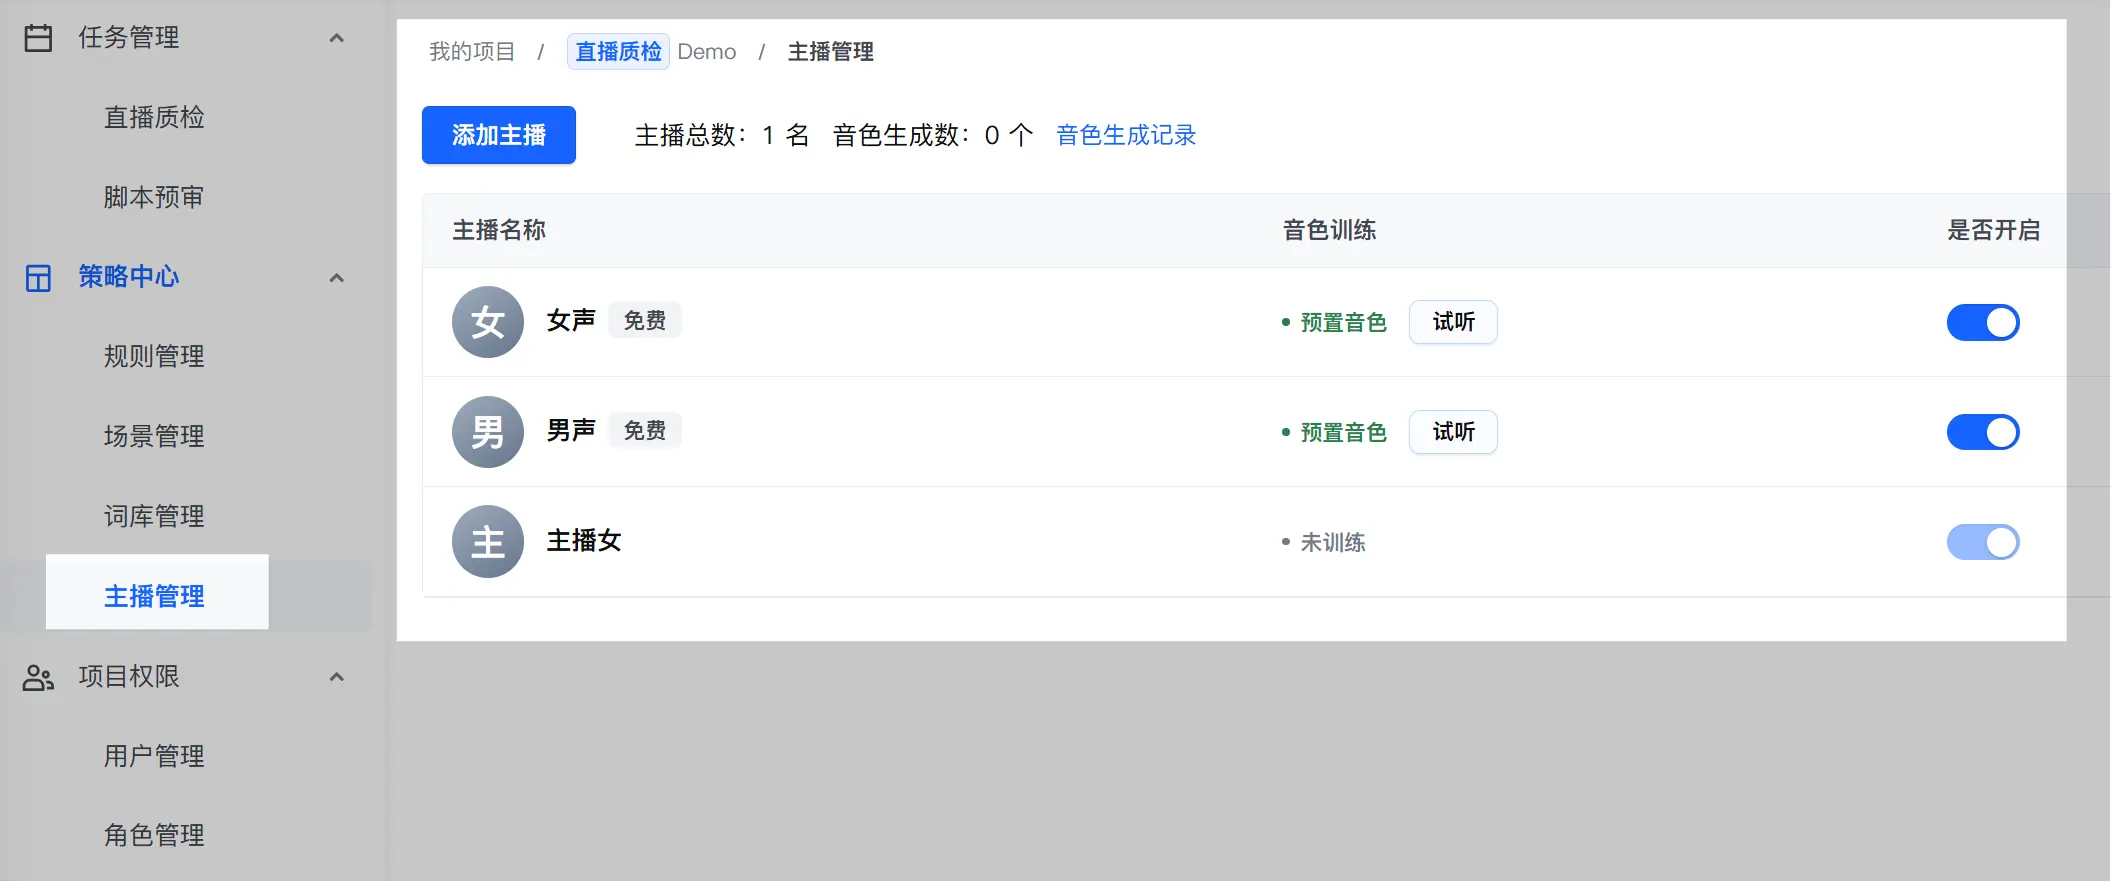Click 预置音色 status in 男声 row
This screenshot has height=882, width=2111.
point(1343,433)
